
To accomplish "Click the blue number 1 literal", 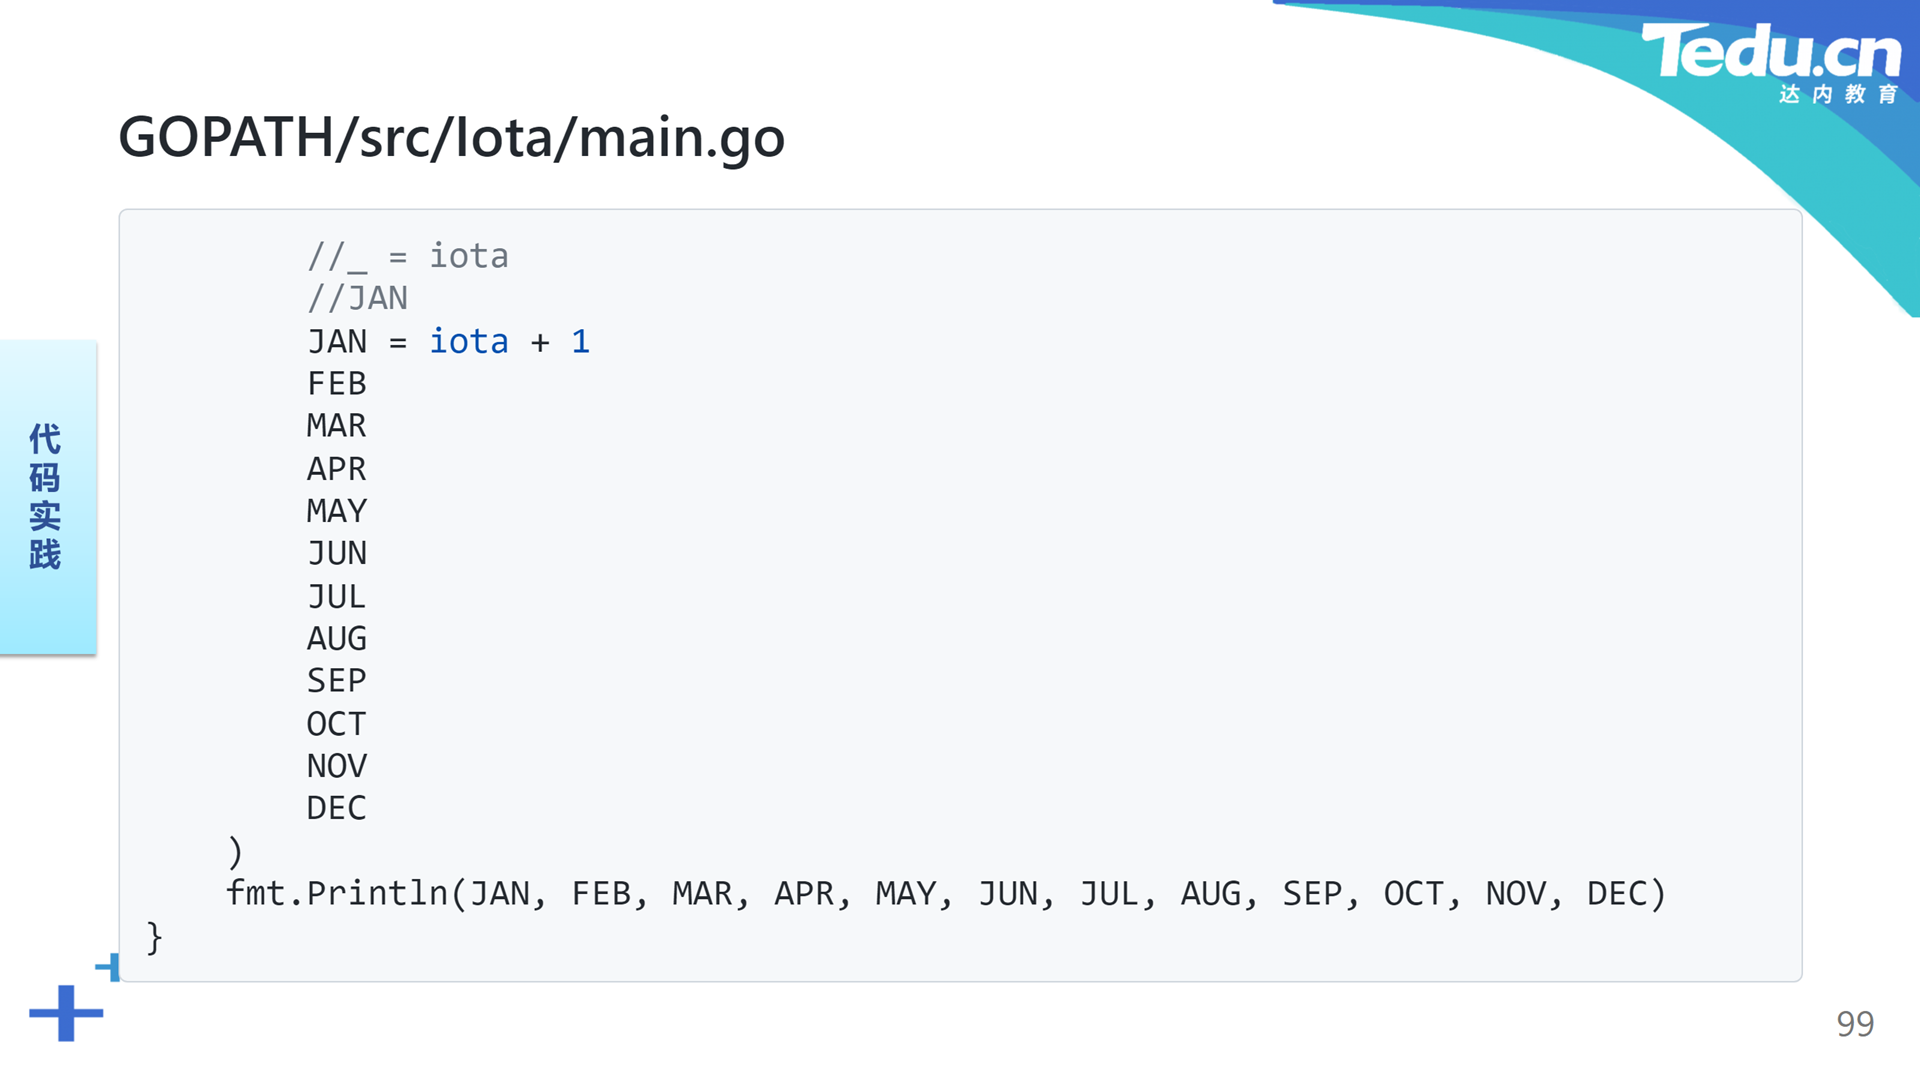I will [581, 342].
